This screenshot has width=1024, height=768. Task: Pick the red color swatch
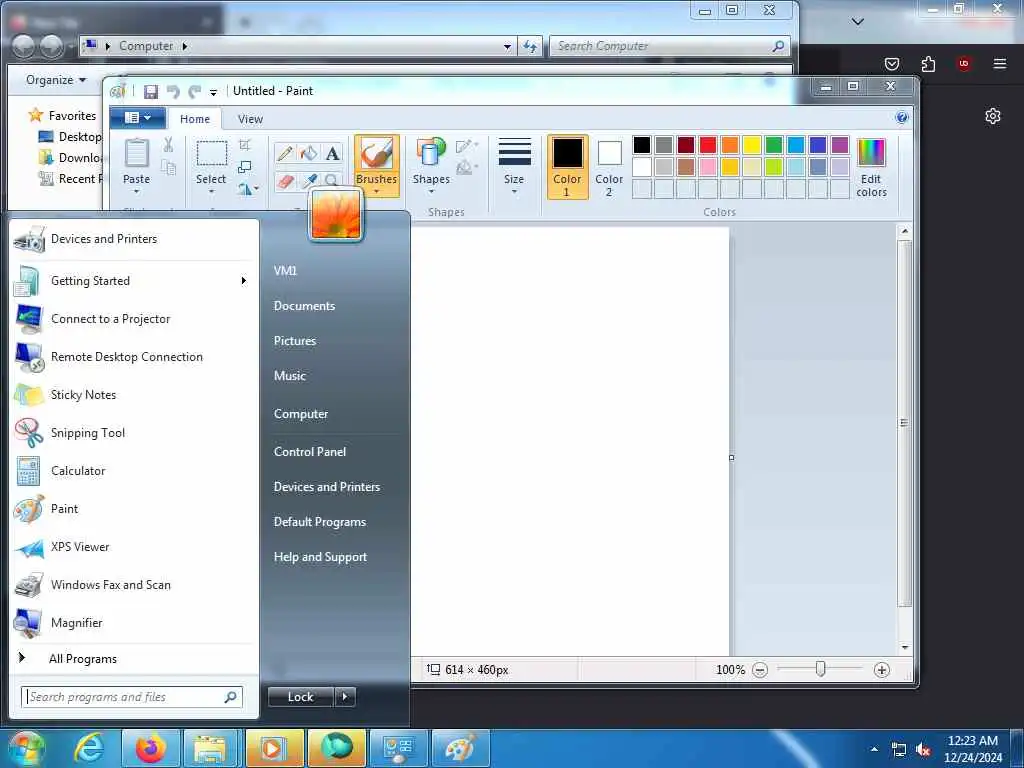[708, 145]
